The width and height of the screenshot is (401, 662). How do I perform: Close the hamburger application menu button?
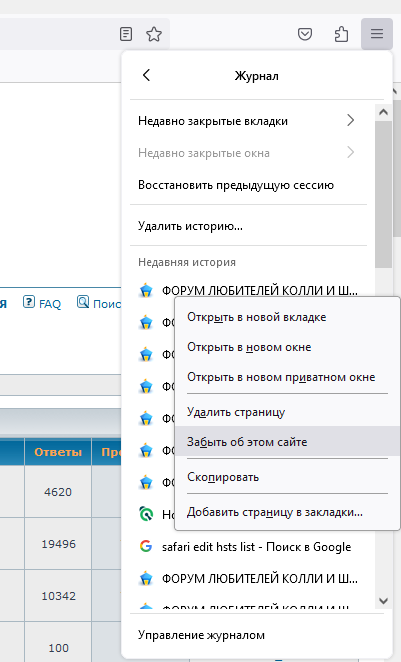[x=377, y=34]
